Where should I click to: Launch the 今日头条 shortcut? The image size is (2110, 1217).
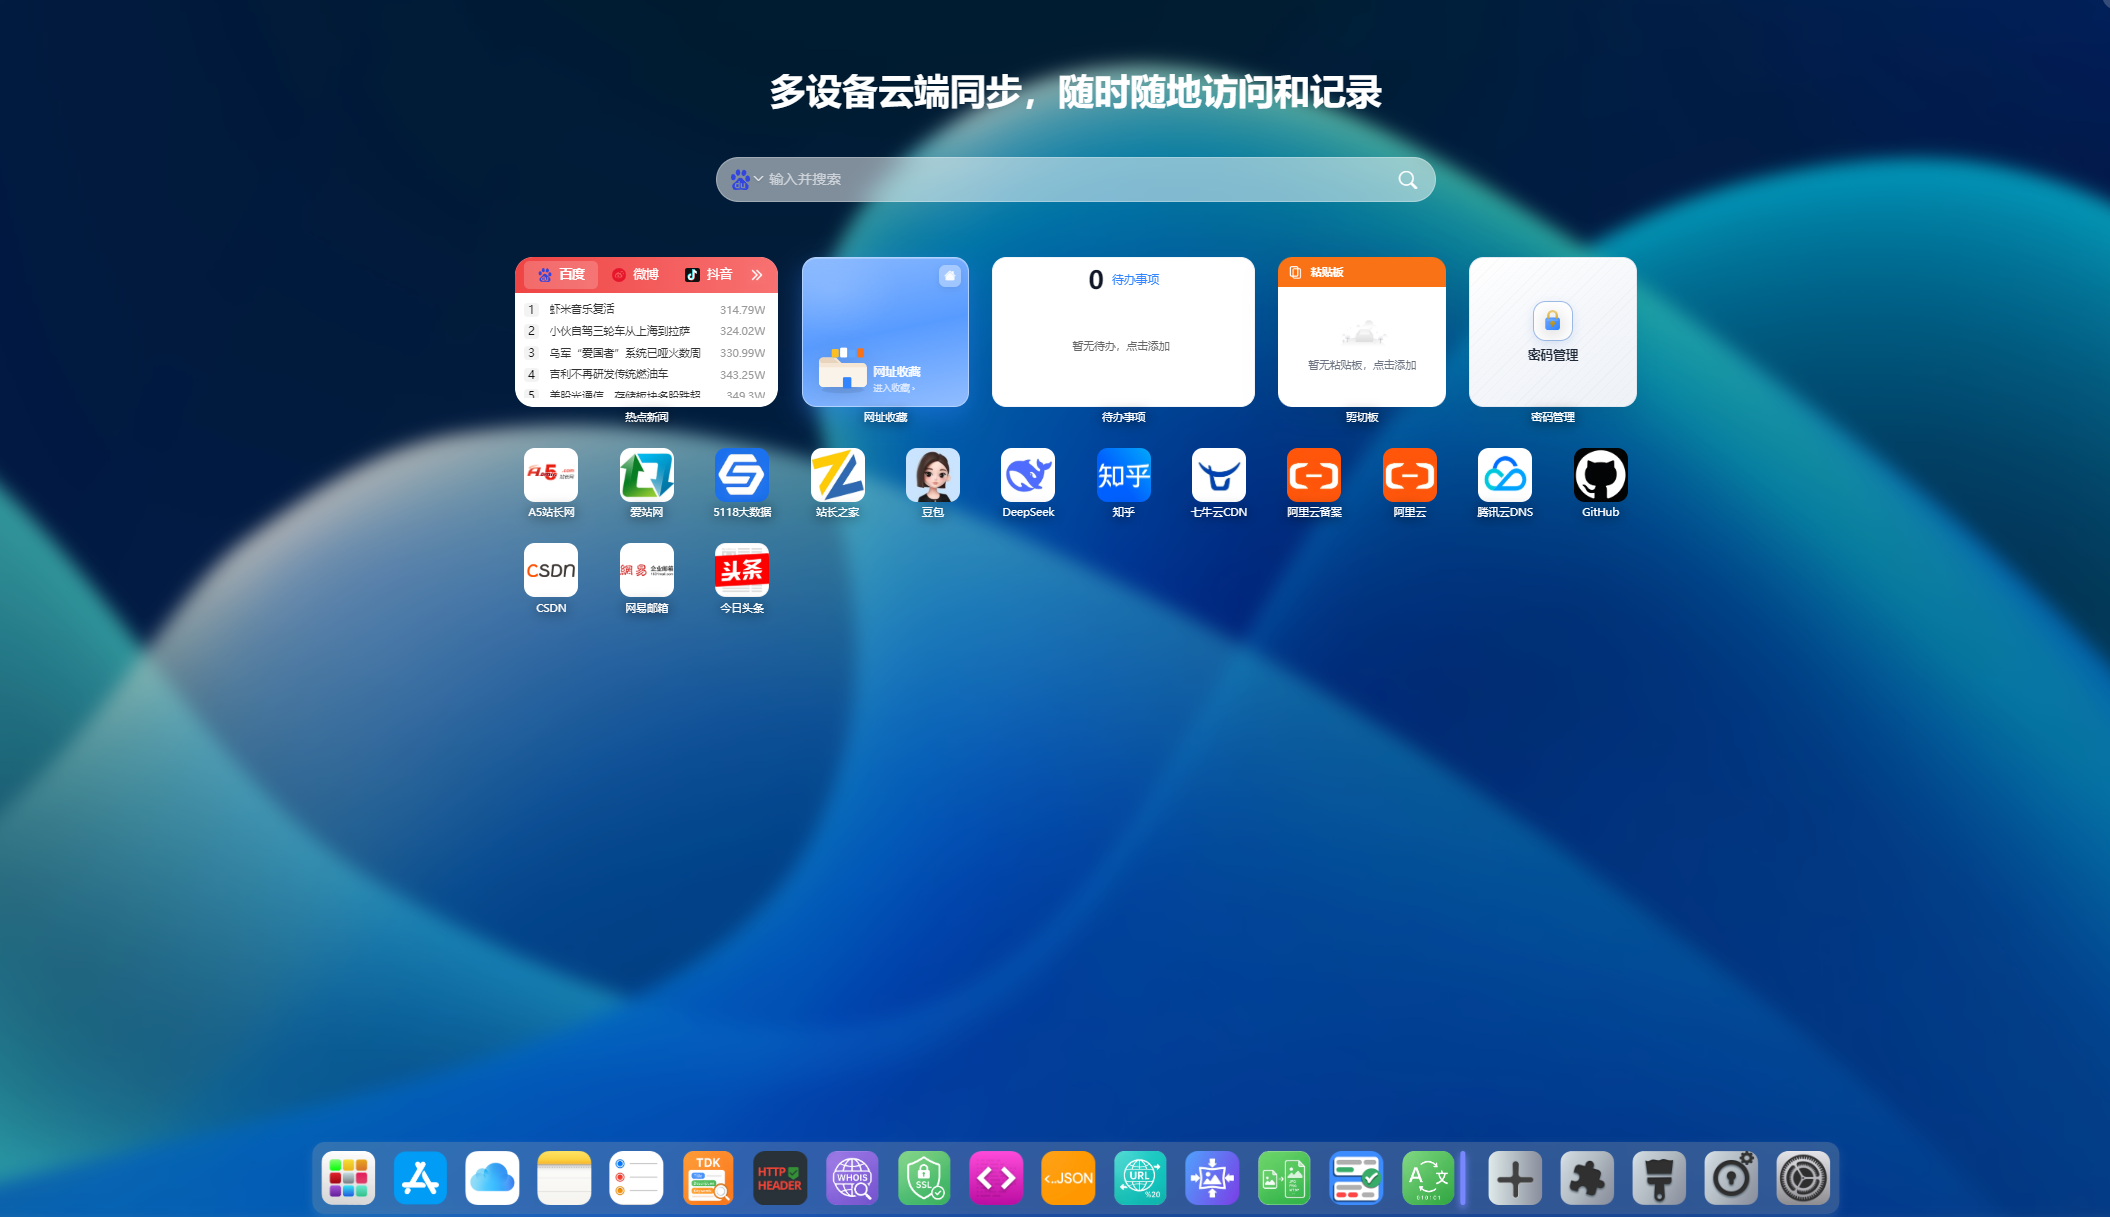point(742,570)
